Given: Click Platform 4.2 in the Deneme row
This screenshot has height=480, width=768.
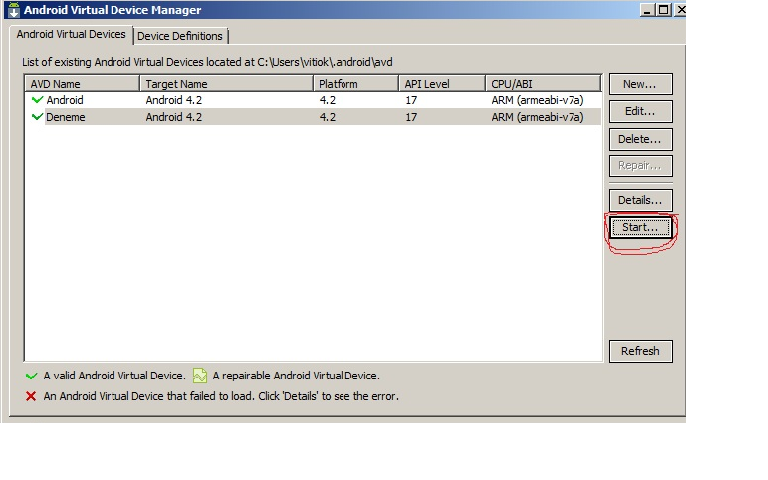Looking at the screenshot, I should pyautogui.click(x=328, y=117).
